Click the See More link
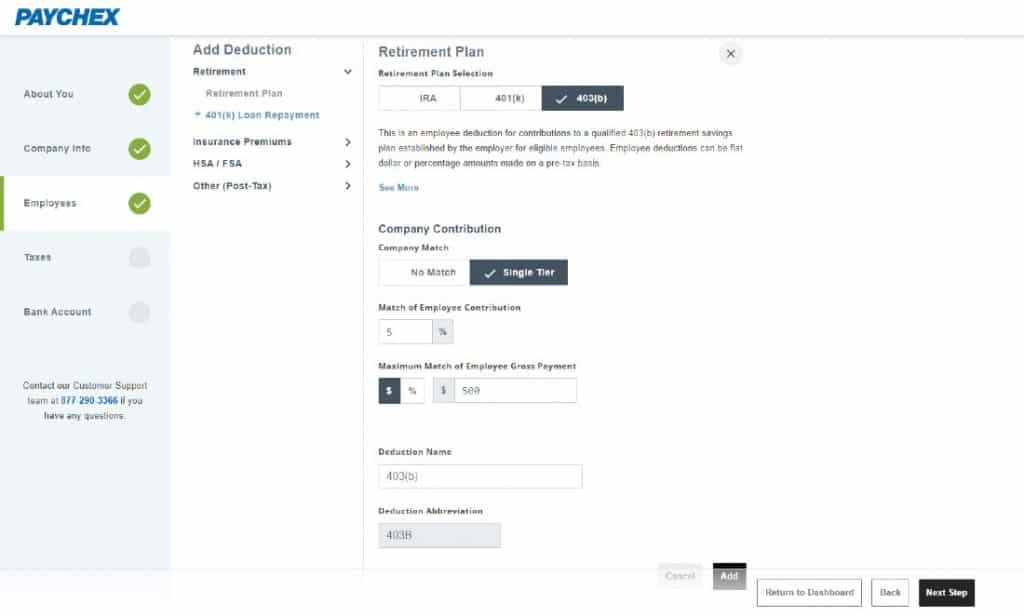Screen dimensions: 1024x616 pyautogui.click(x=397, y=188)
